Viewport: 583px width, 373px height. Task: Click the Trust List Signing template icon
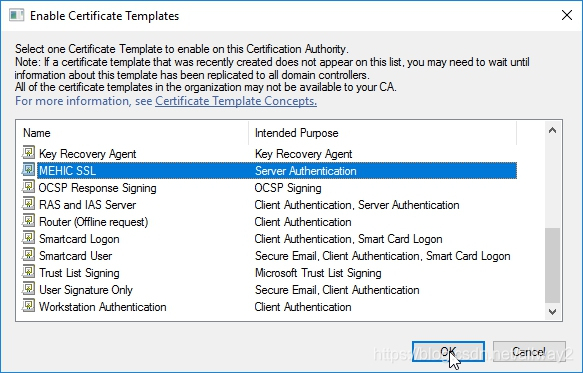click(28, 272)
